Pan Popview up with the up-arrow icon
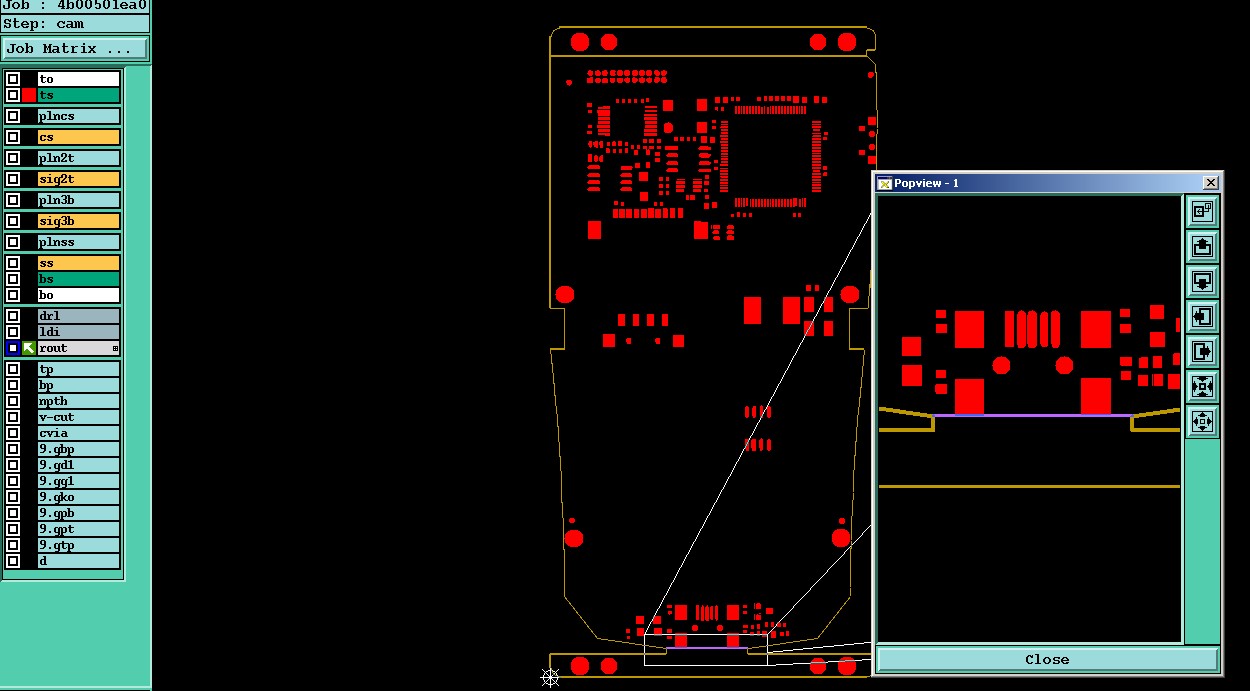The height and width of the screenshot is (691, 1250). (1202, 246)
